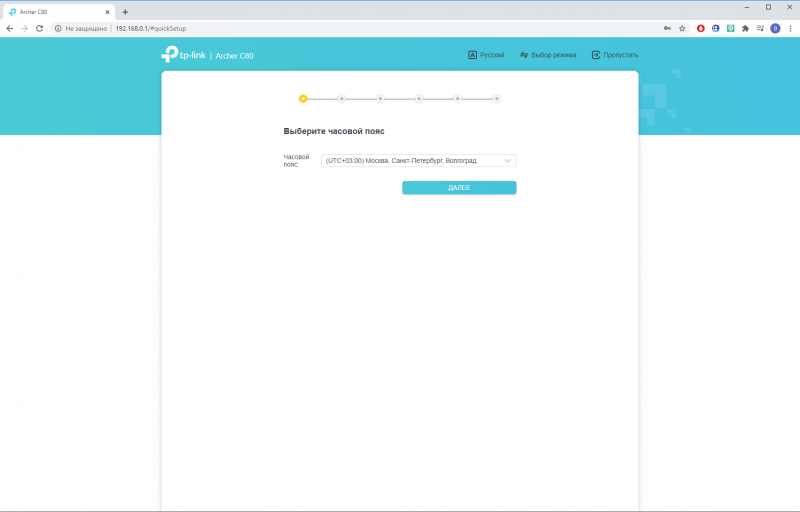Reload the router setup page

(x=39, y=29)
